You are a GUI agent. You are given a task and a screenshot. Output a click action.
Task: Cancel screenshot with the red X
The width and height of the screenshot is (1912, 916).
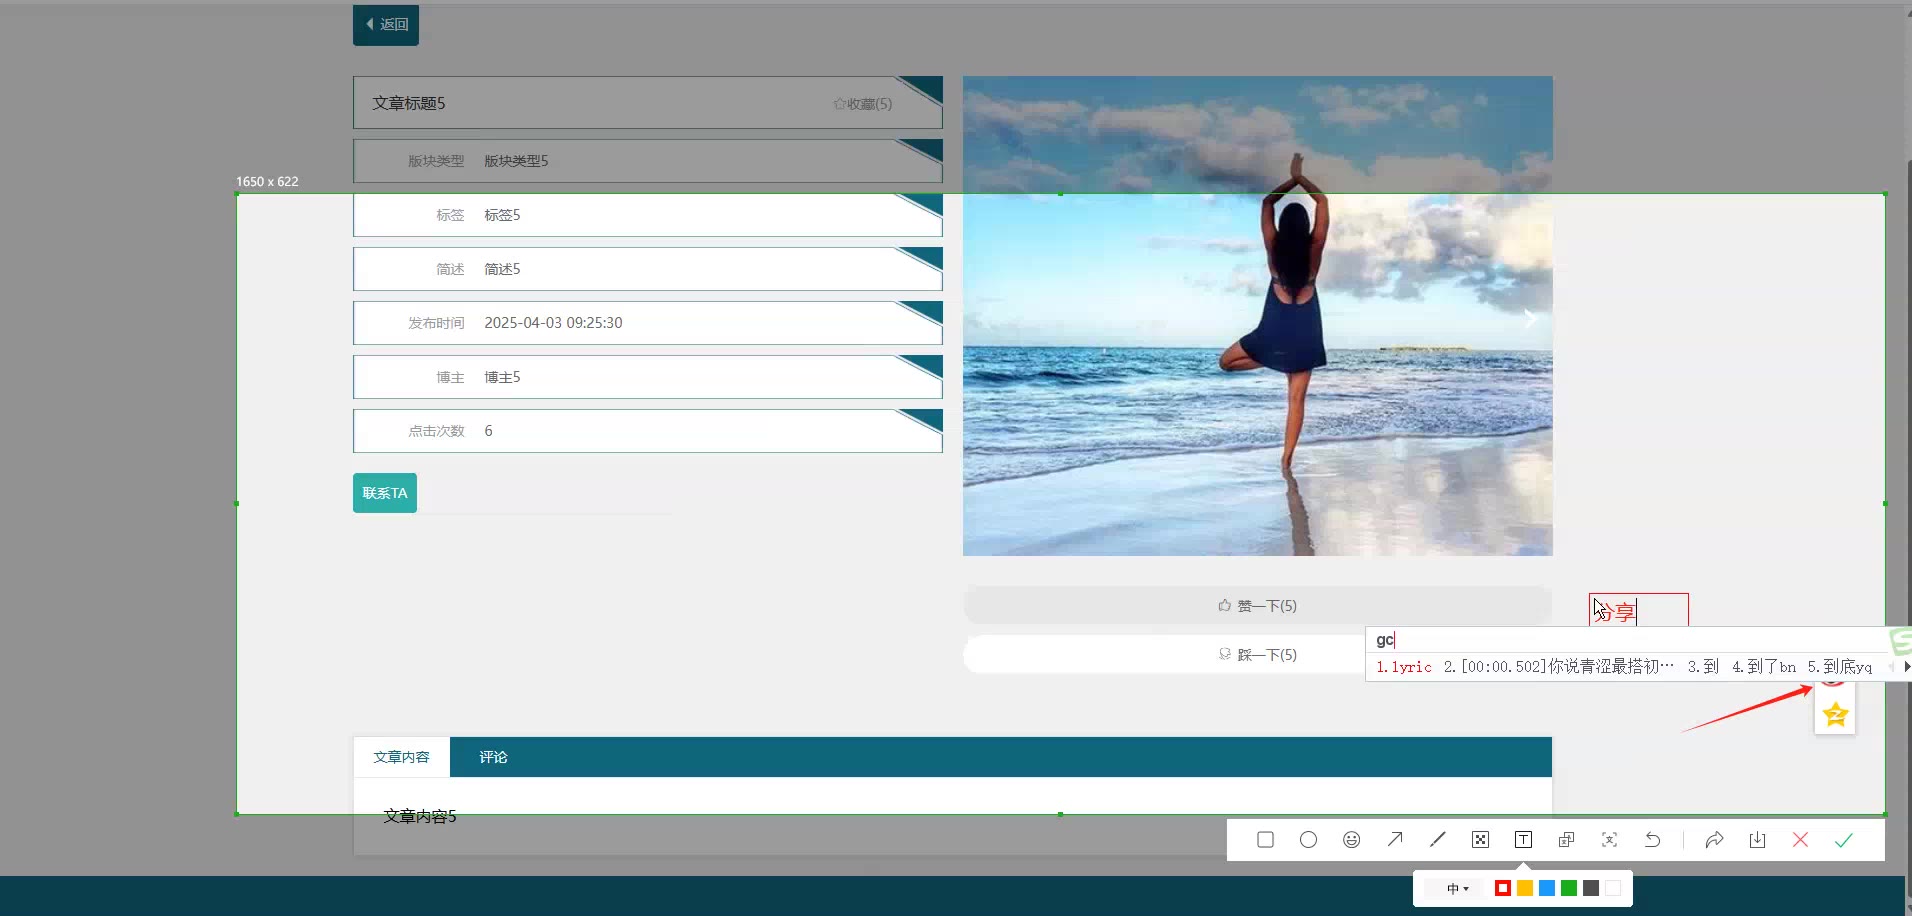1800,840
